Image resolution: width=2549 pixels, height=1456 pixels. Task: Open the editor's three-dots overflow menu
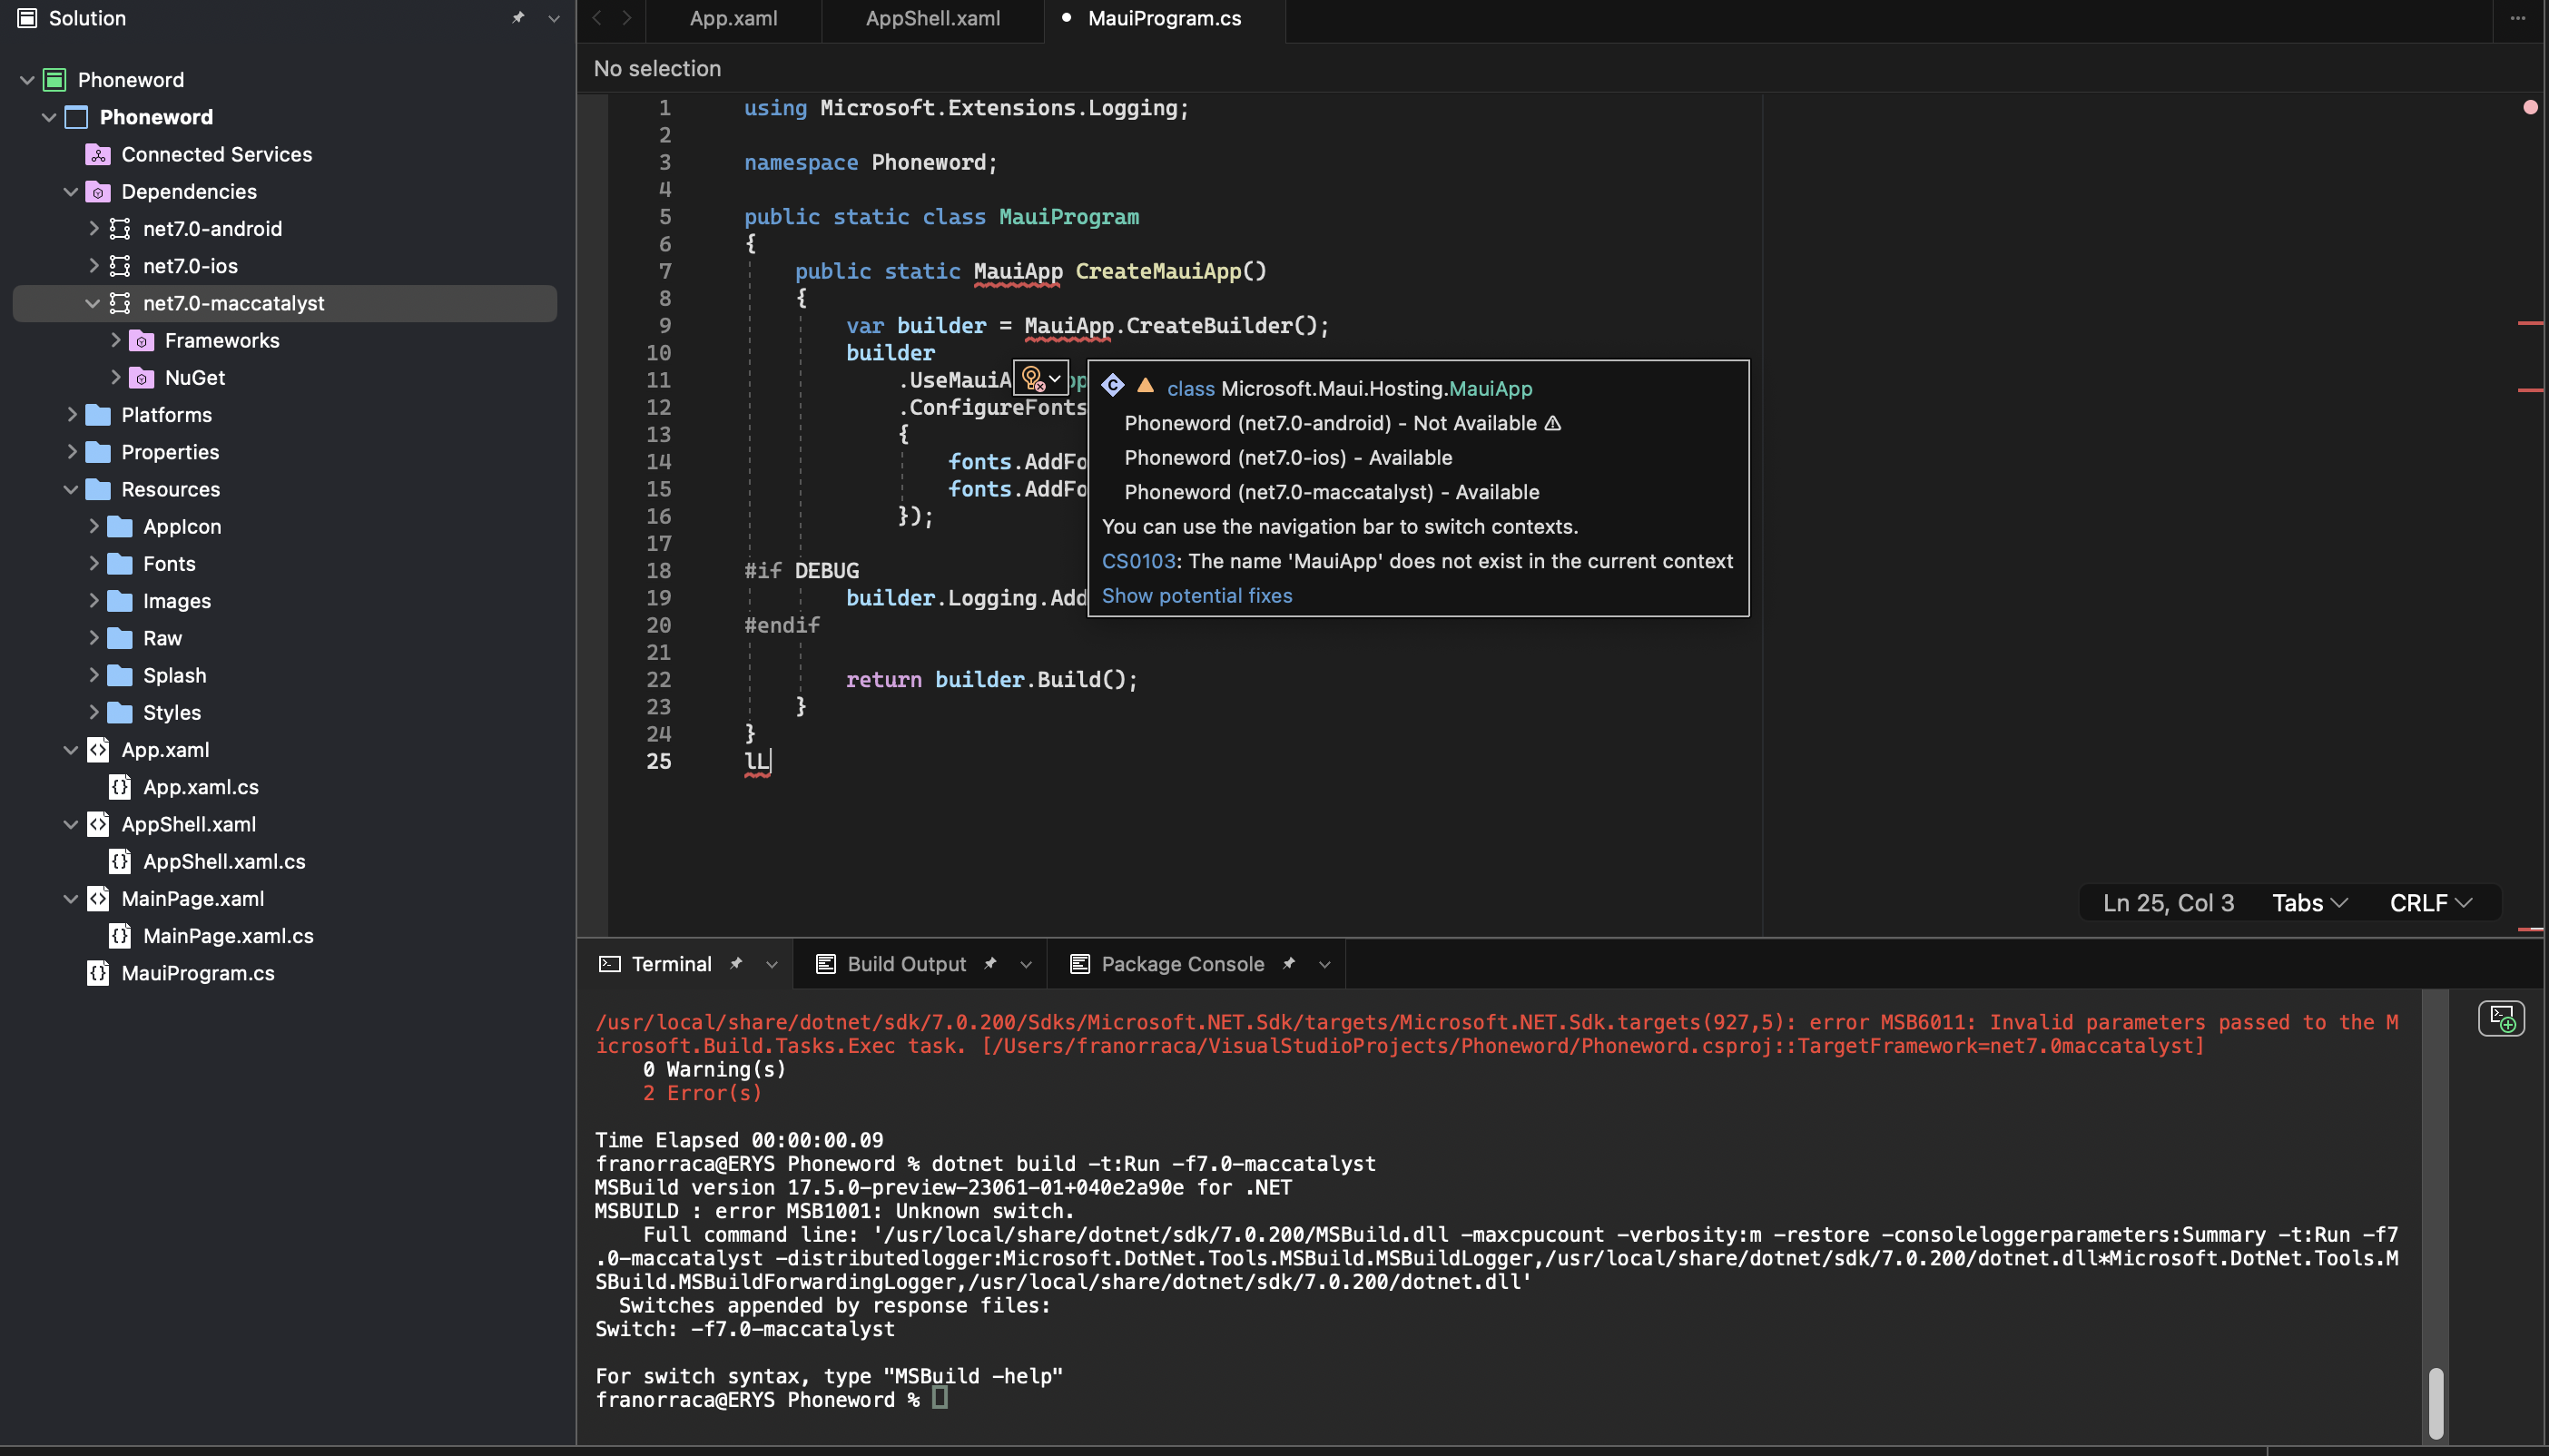tap(2518, 18)
